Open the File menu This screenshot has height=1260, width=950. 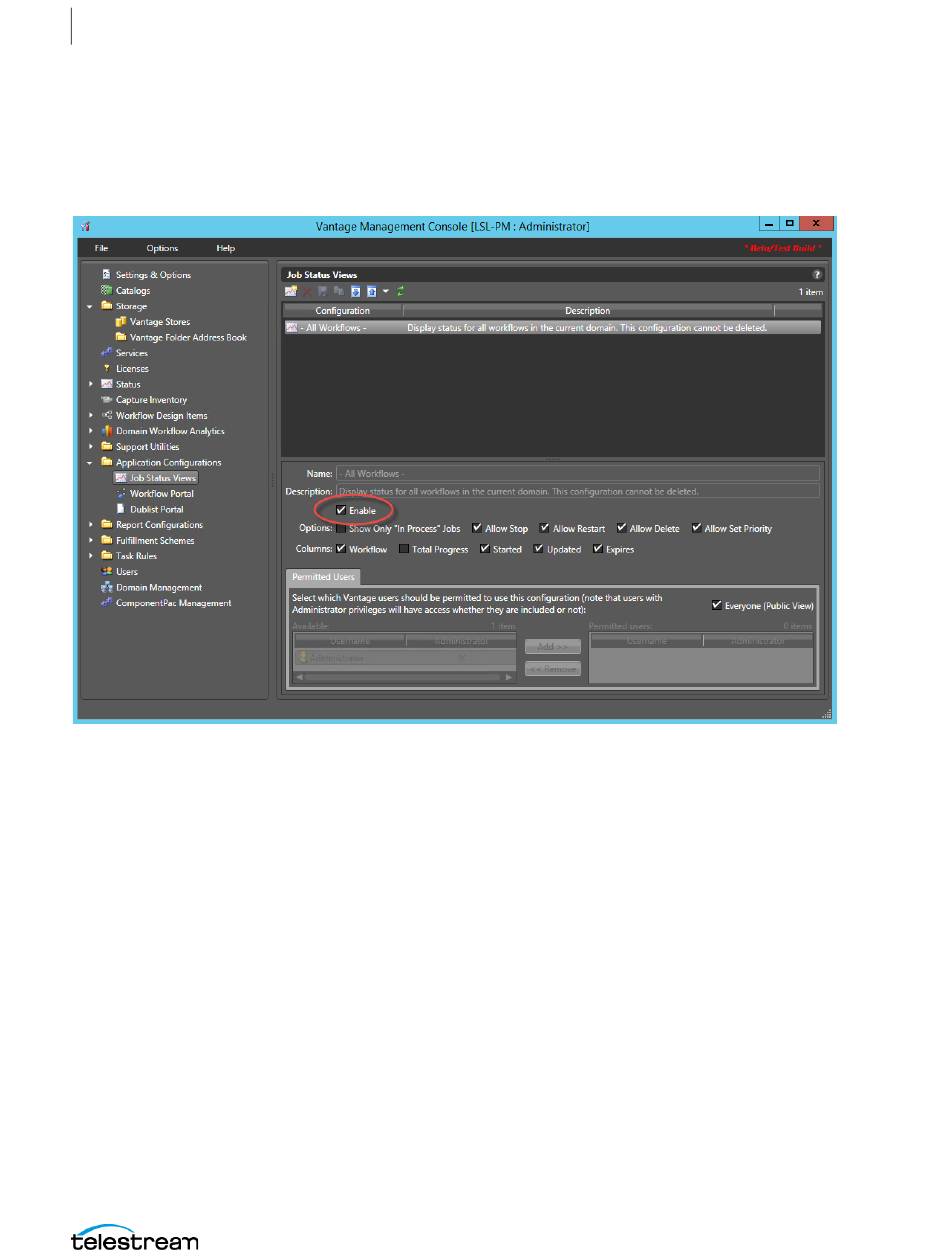(102, 248)
